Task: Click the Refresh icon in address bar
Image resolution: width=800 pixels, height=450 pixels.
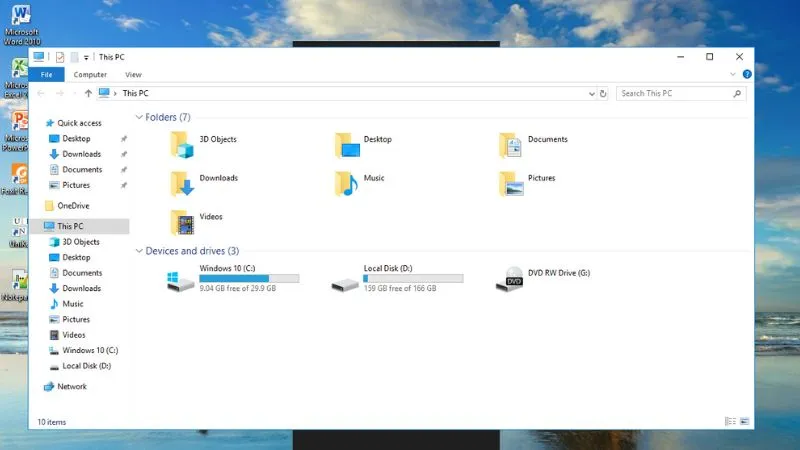Action: (603, 93)
